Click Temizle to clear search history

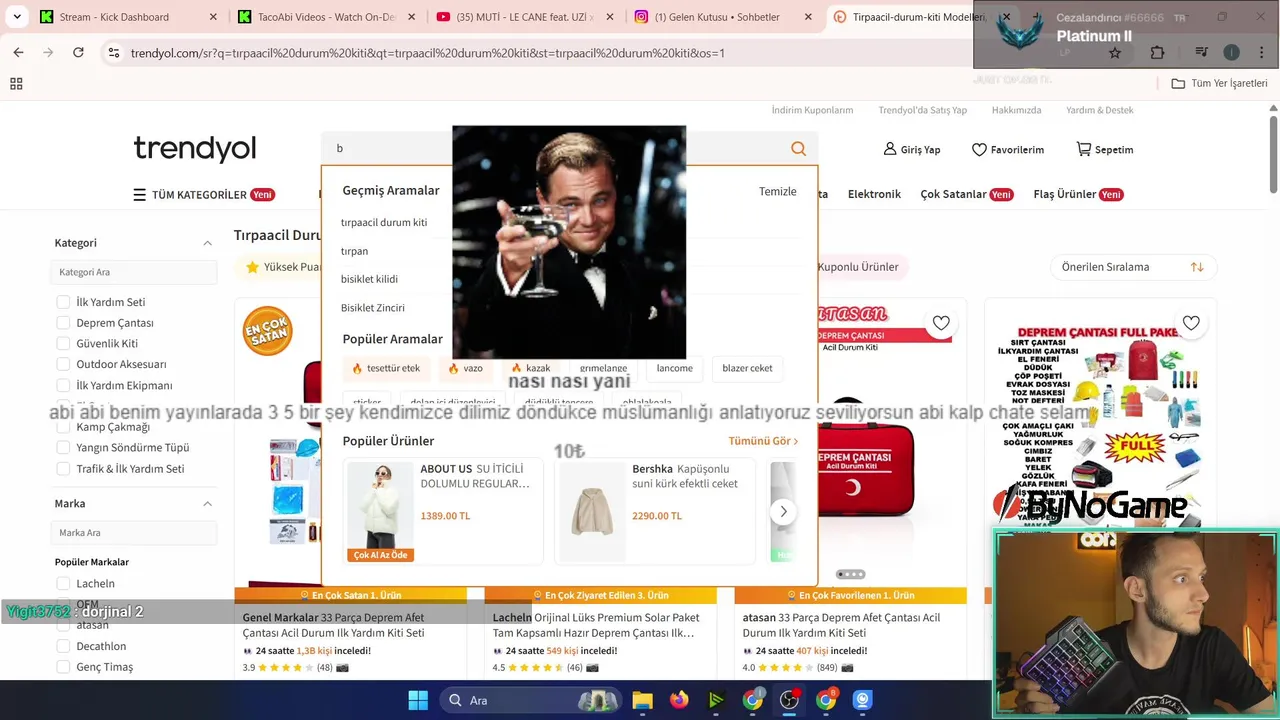[777, 192]
